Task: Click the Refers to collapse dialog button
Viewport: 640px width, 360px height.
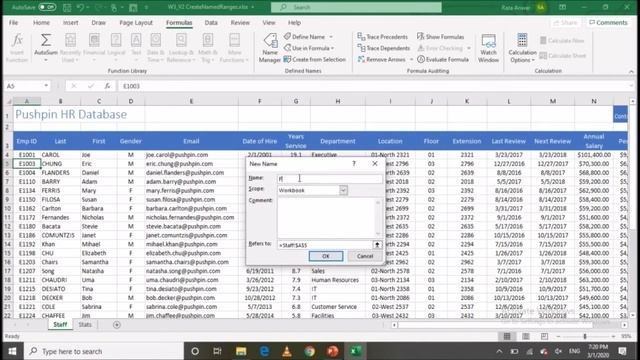Action: pyautogui.click(x=377, y=245)
